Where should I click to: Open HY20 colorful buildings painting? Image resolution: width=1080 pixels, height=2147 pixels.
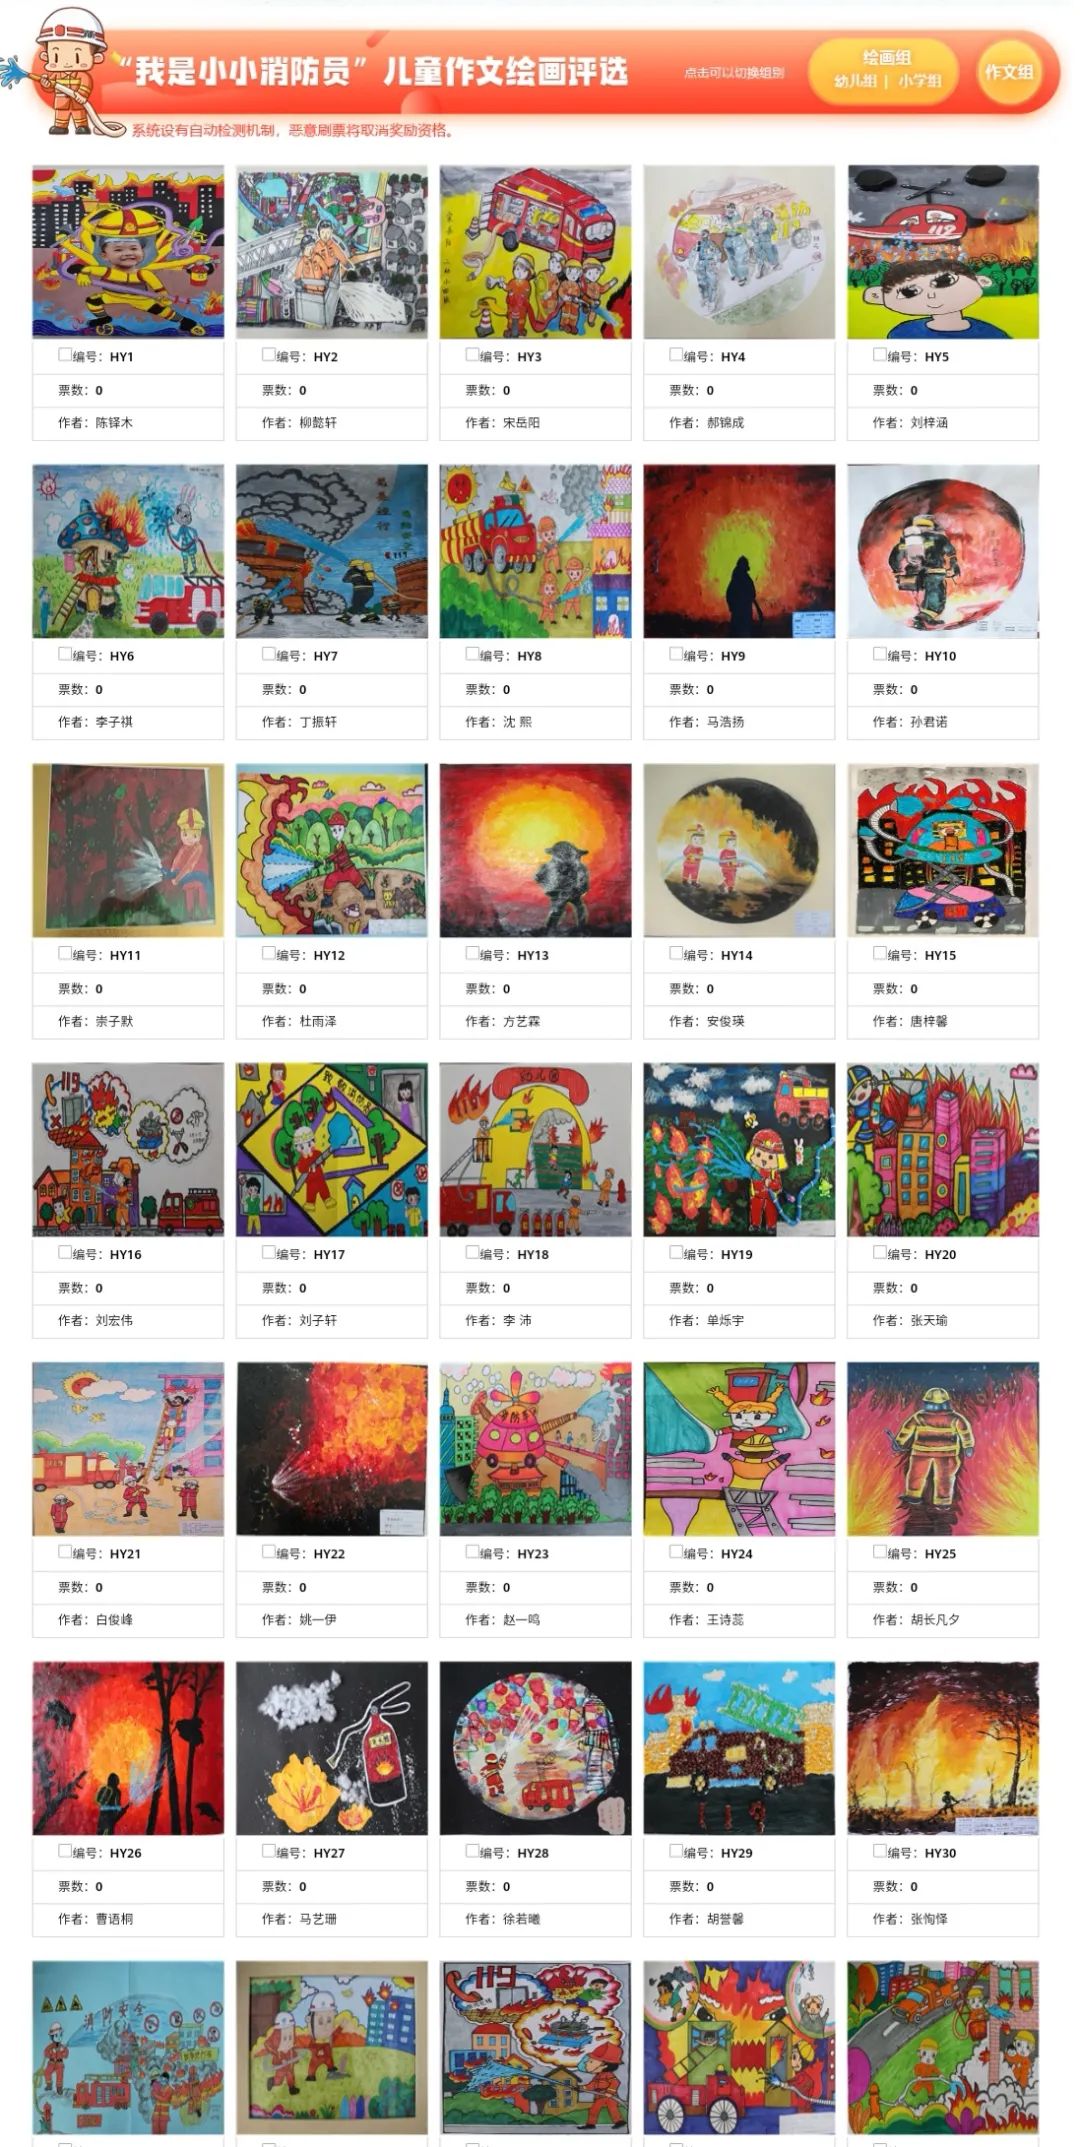click(943, 1149)
